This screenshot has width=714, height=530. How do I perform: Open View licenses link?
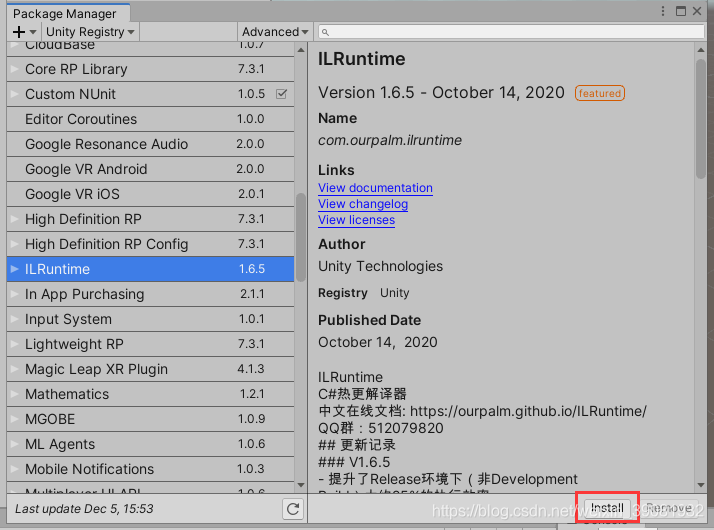[357, 220]
